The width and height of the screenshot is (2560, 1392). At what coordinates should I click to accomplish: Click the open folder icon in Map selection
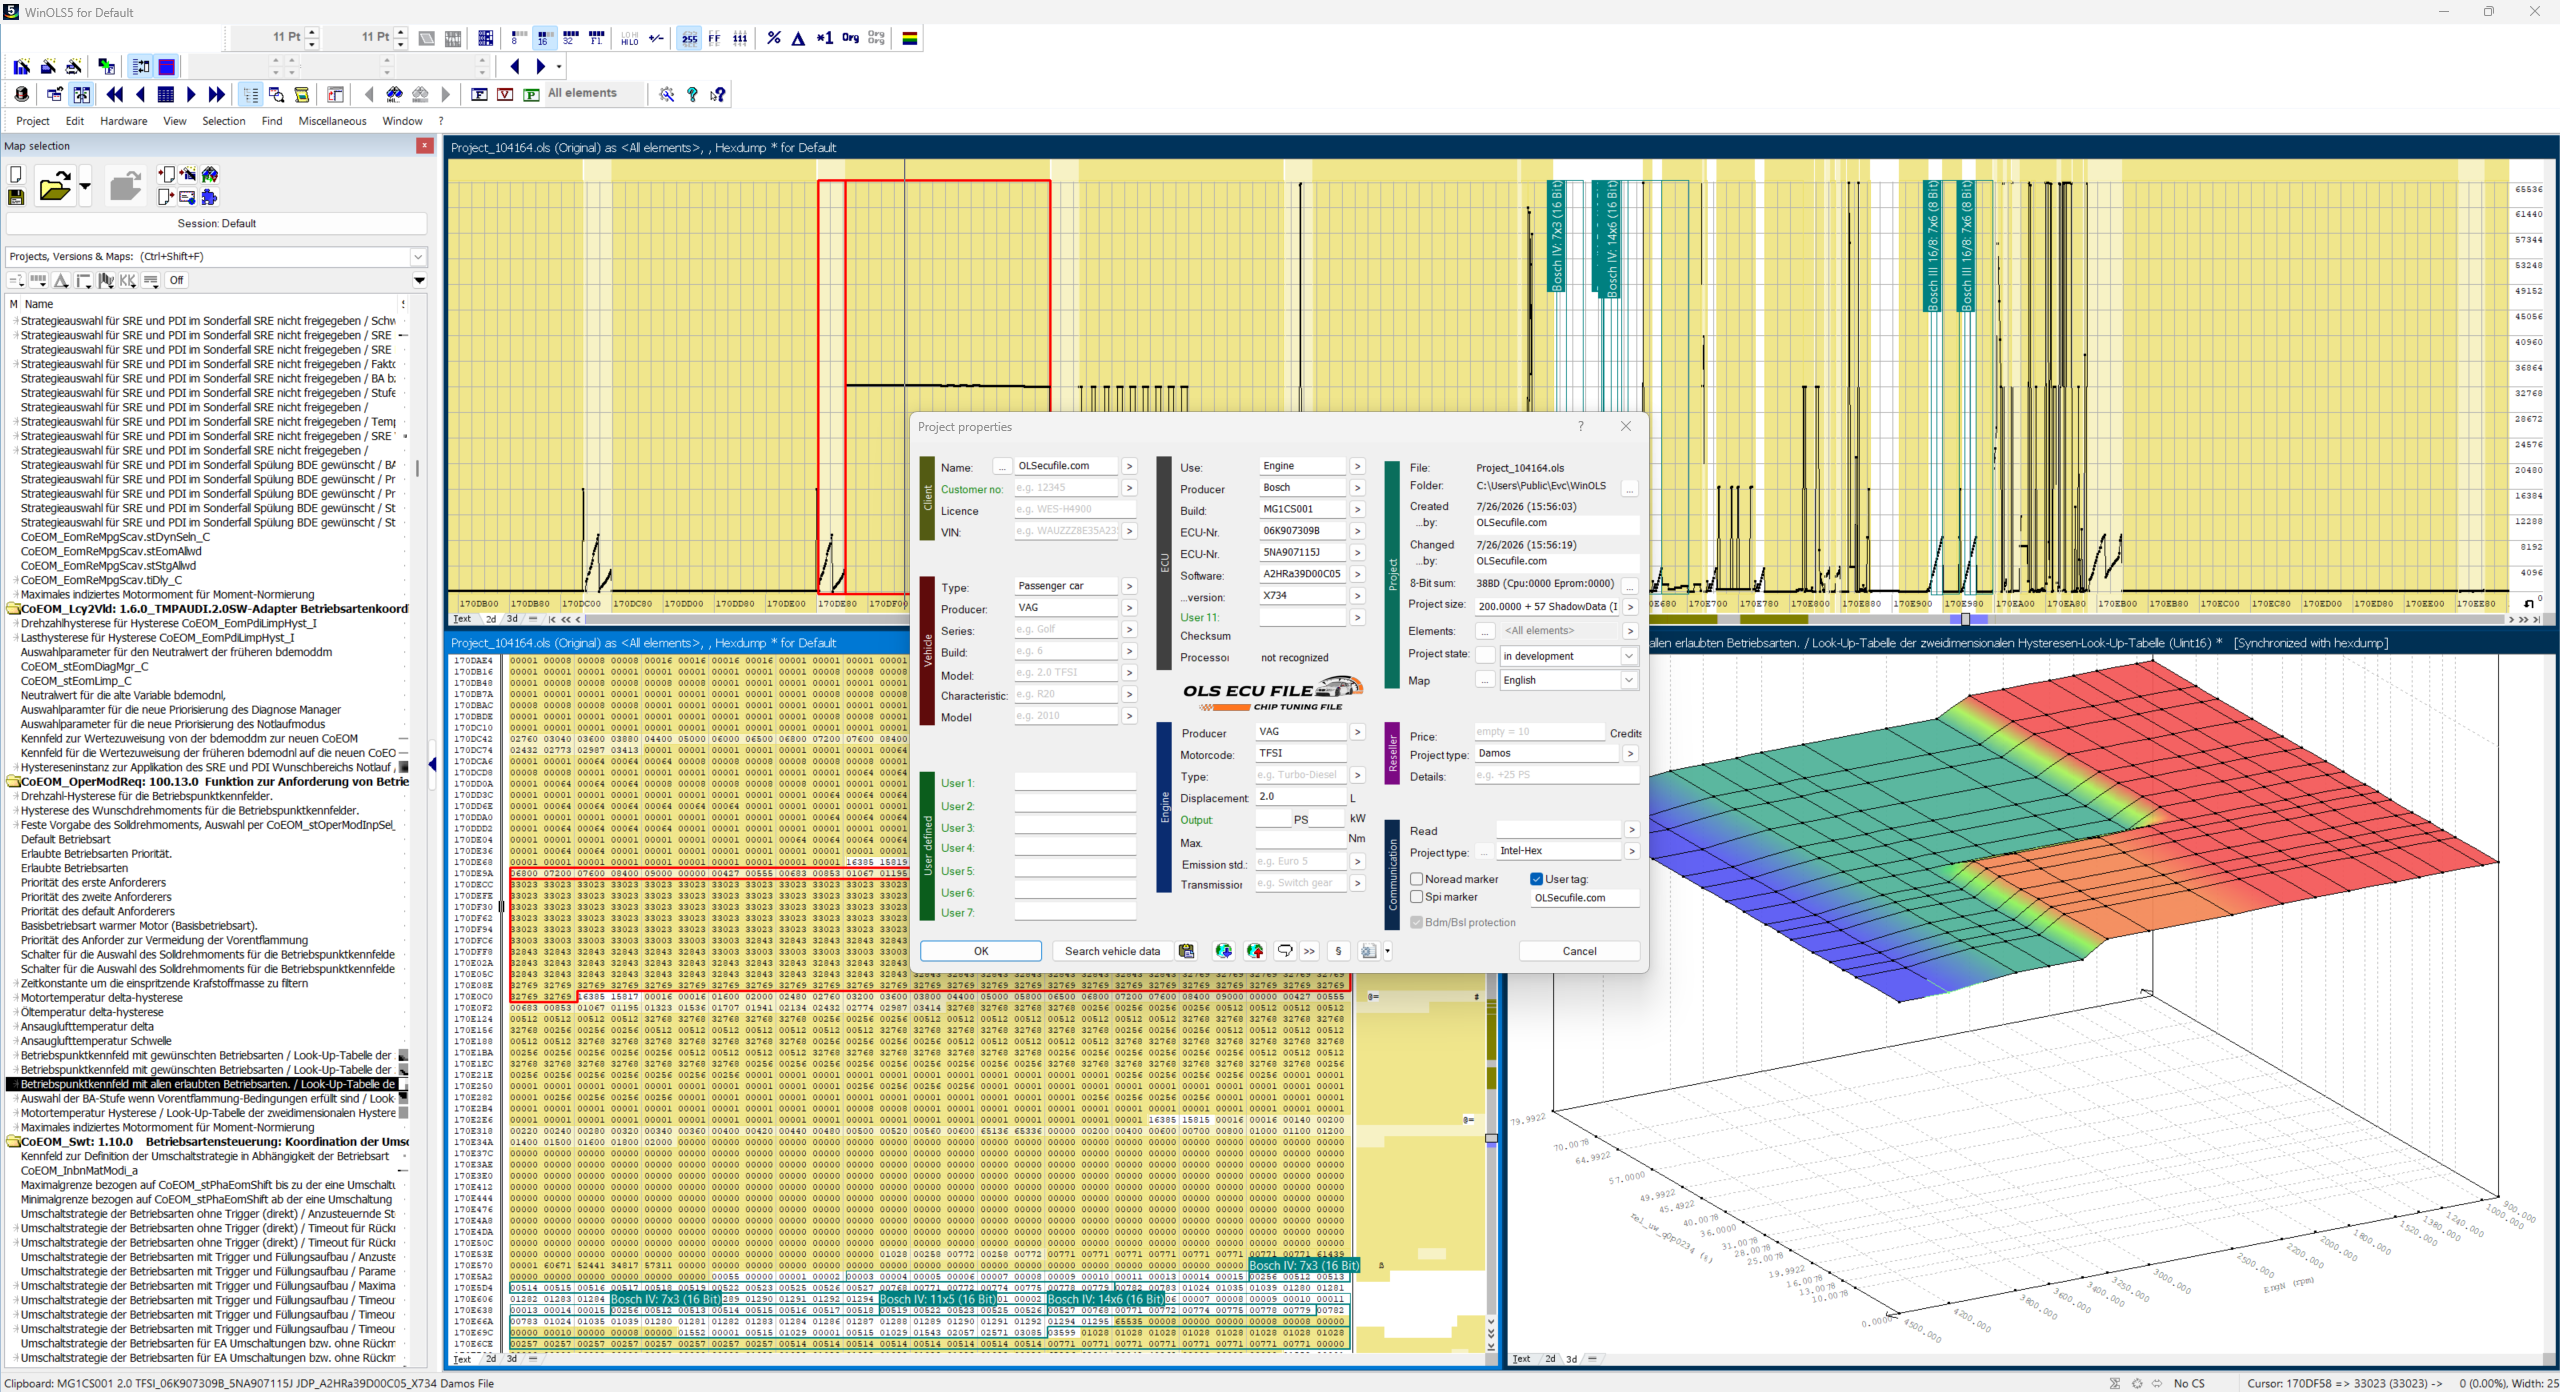[55, 187]
